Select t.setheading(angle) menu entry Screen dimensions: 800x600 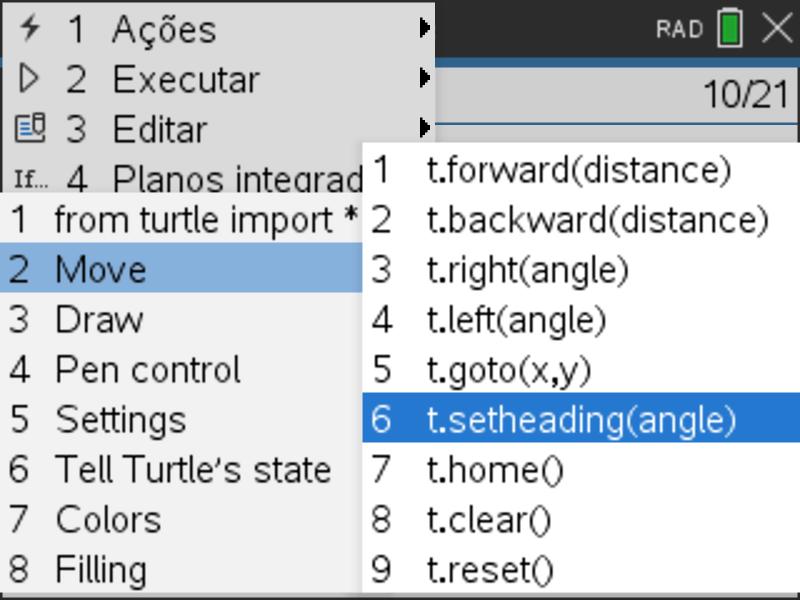coord(581,418)
